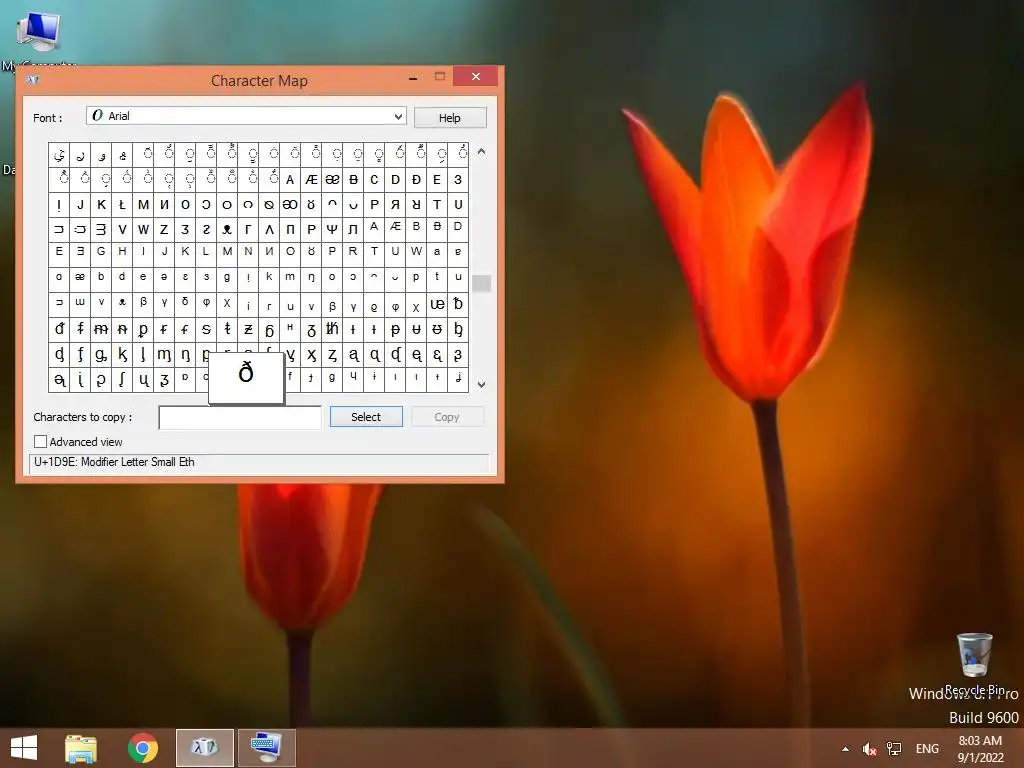
Task: Select the large Đ with stroke
Action: pyautogui.click(x=416, y=180)
